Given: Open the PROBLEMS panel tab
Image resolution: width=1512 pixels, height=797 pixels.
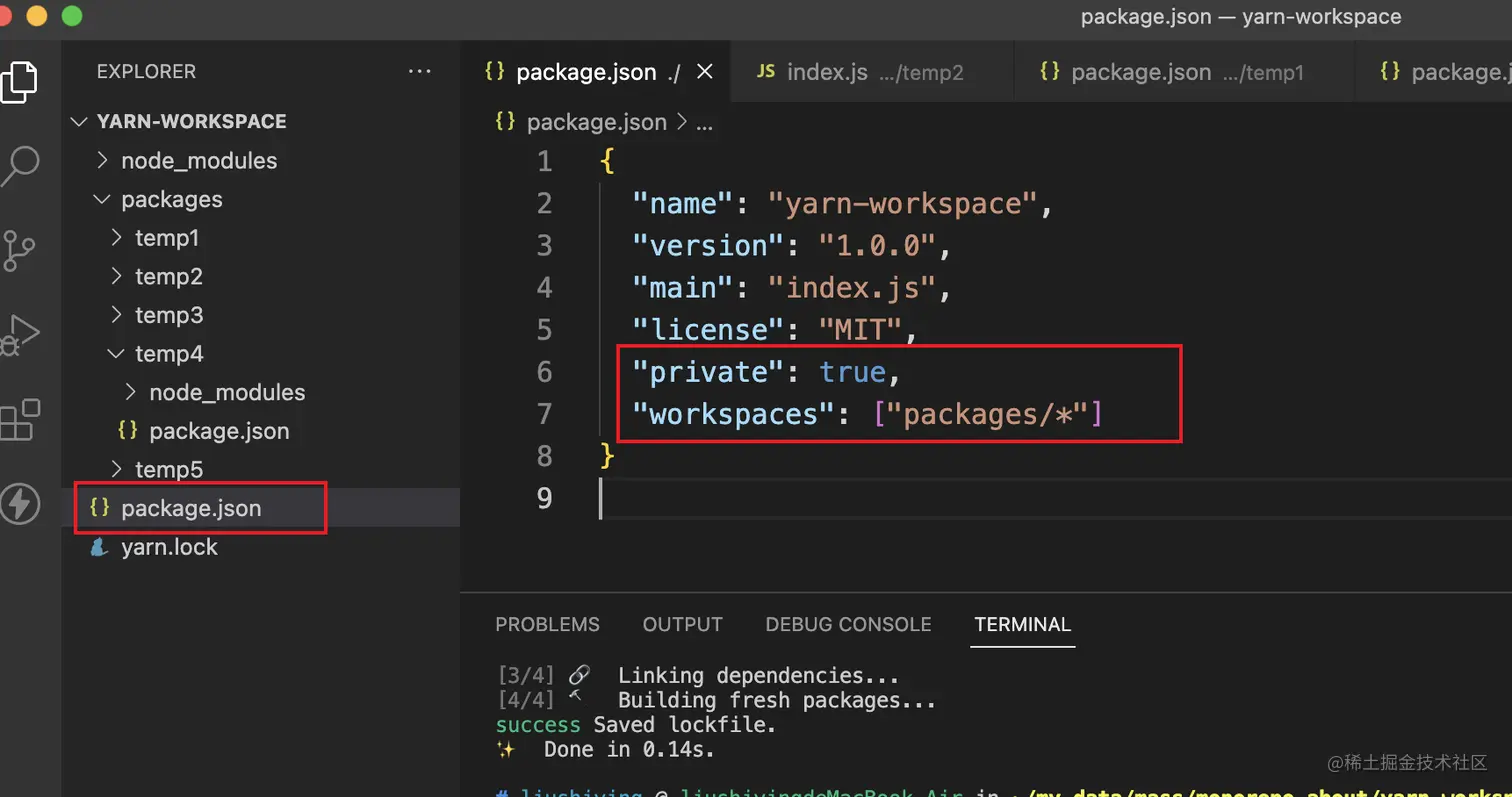Looking at the screenshot, I should pyautogui.click(x=547, y=624).
